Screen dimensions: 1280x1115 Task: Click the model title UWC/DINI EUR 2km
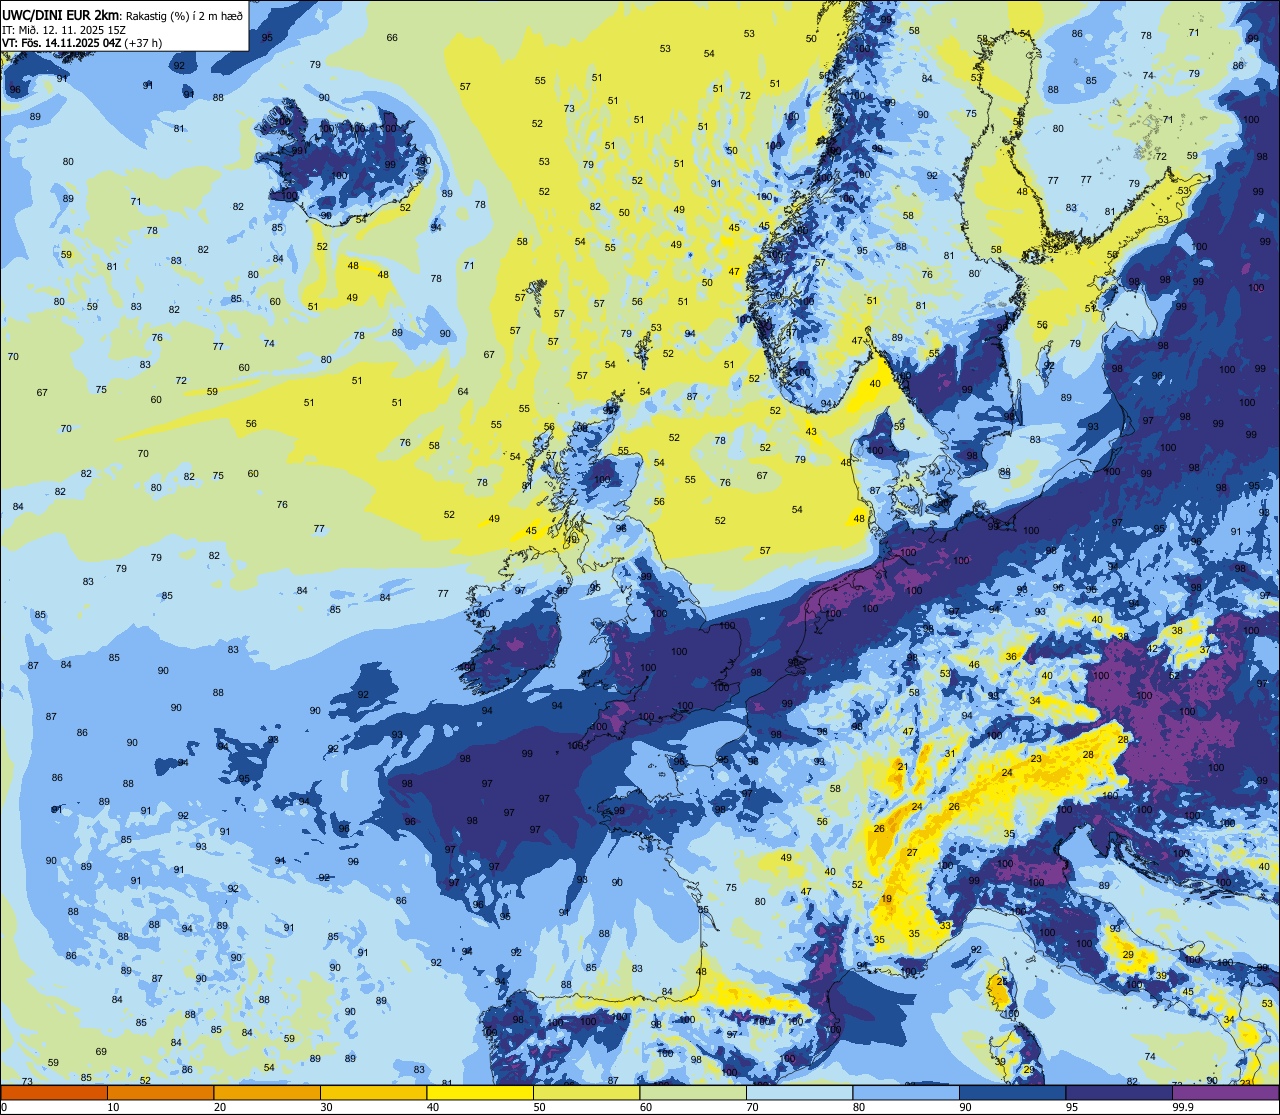61,15
